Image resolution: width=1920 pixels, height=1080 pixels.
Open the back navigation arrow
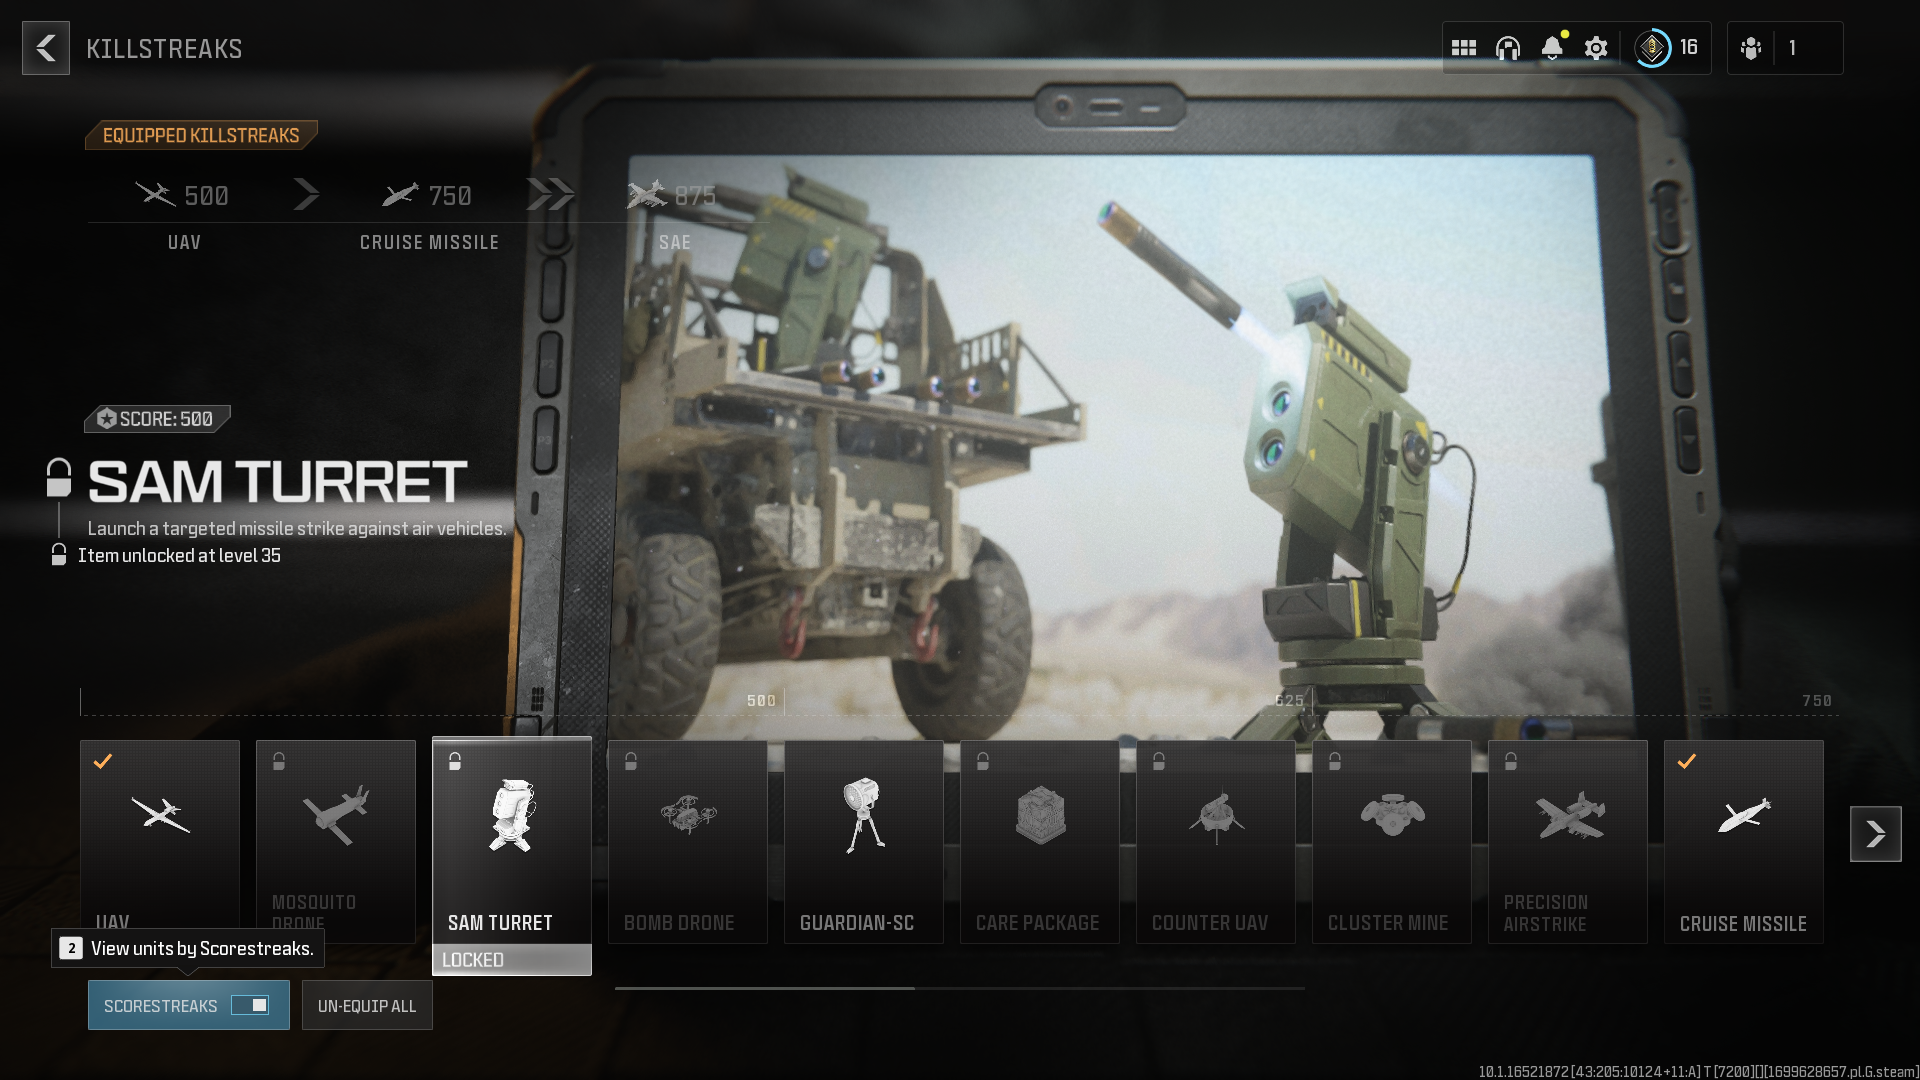tap(45, 49)
